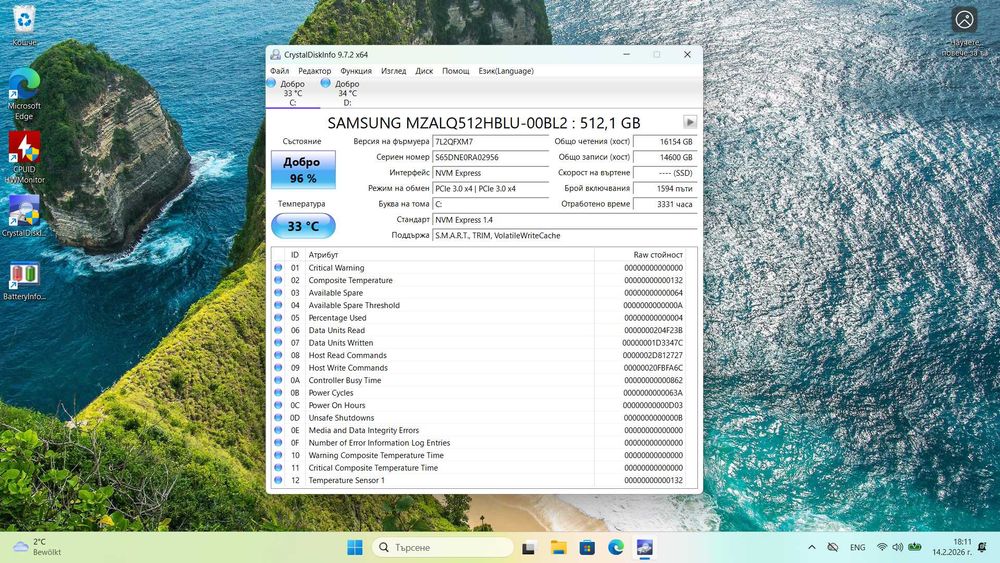The width and height of the screenshot is (1000, 563).
Task: Click the CrystalDiskInfo title bar icon
Action: 276,55
